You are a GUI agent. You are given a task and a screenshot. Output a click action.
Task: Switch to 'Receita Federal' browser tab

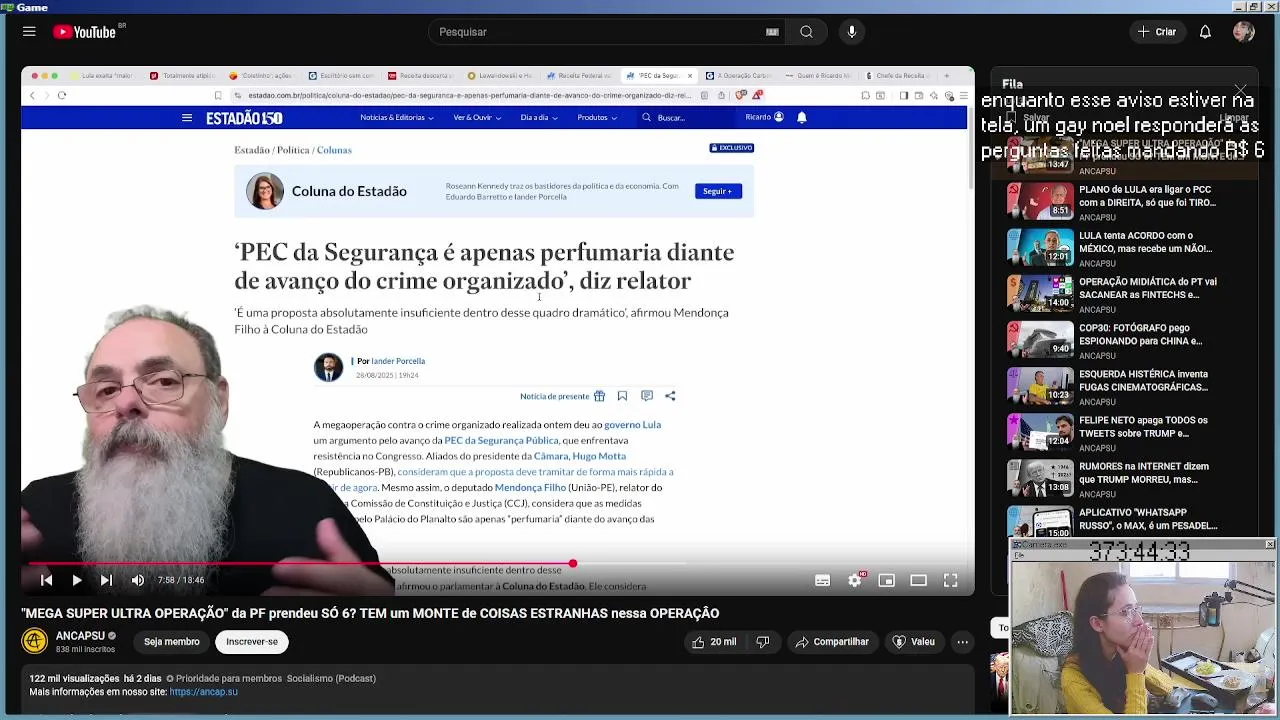point(580,76)
